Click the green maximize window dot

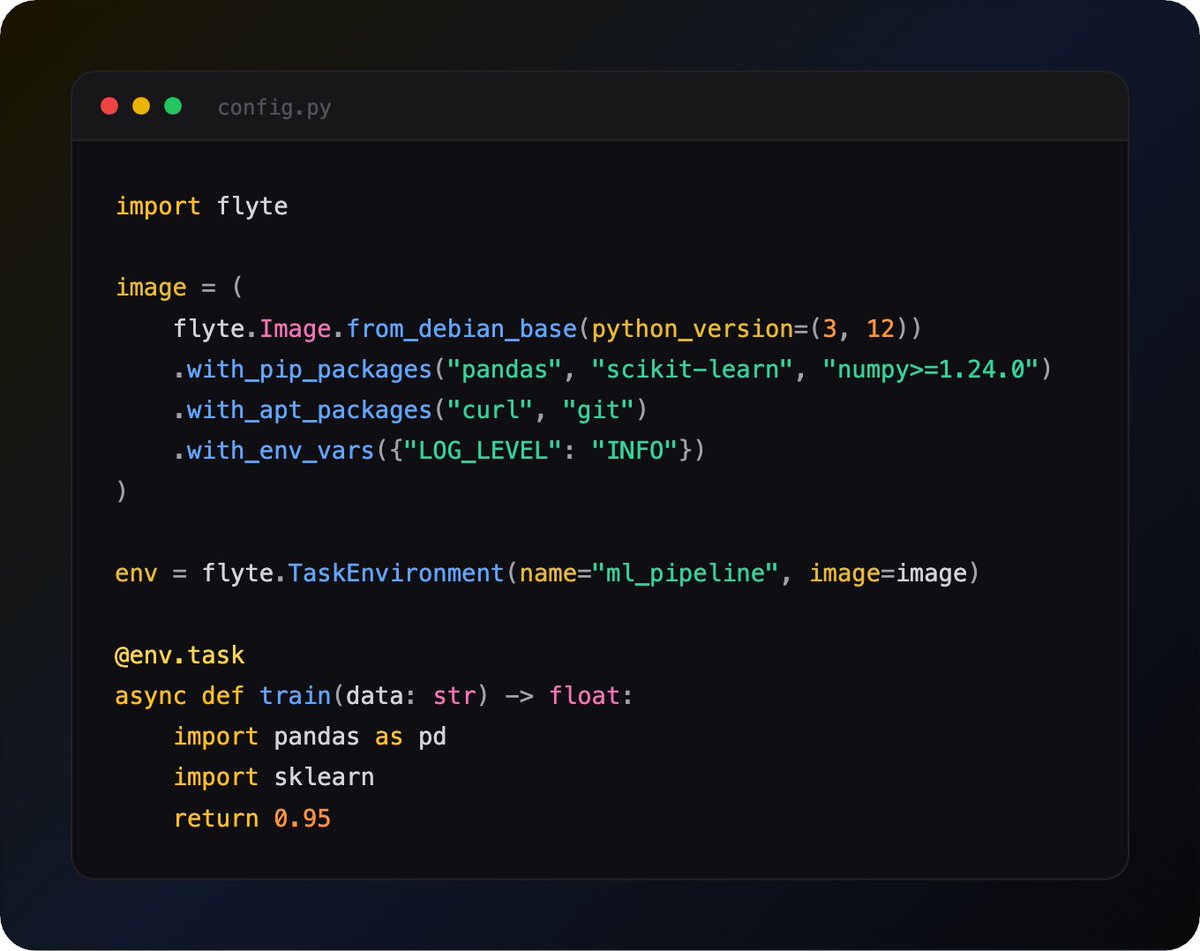[173, 106]
